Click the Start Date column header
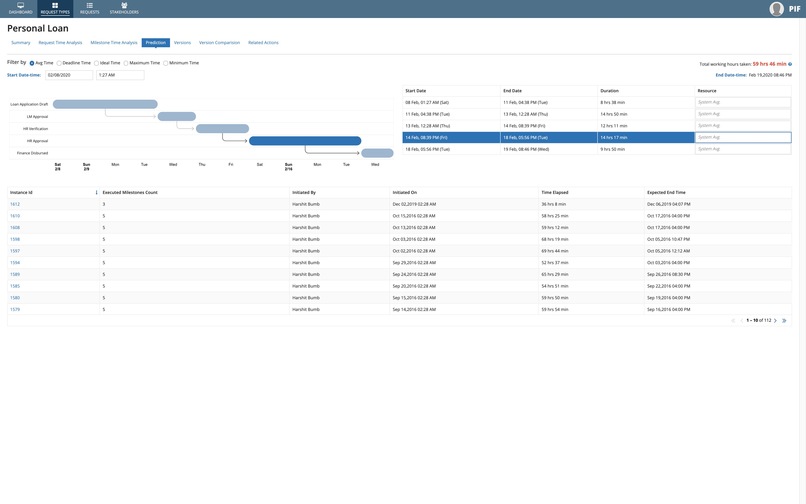Viewport: 806px width, 504px height. coord(416,91)
